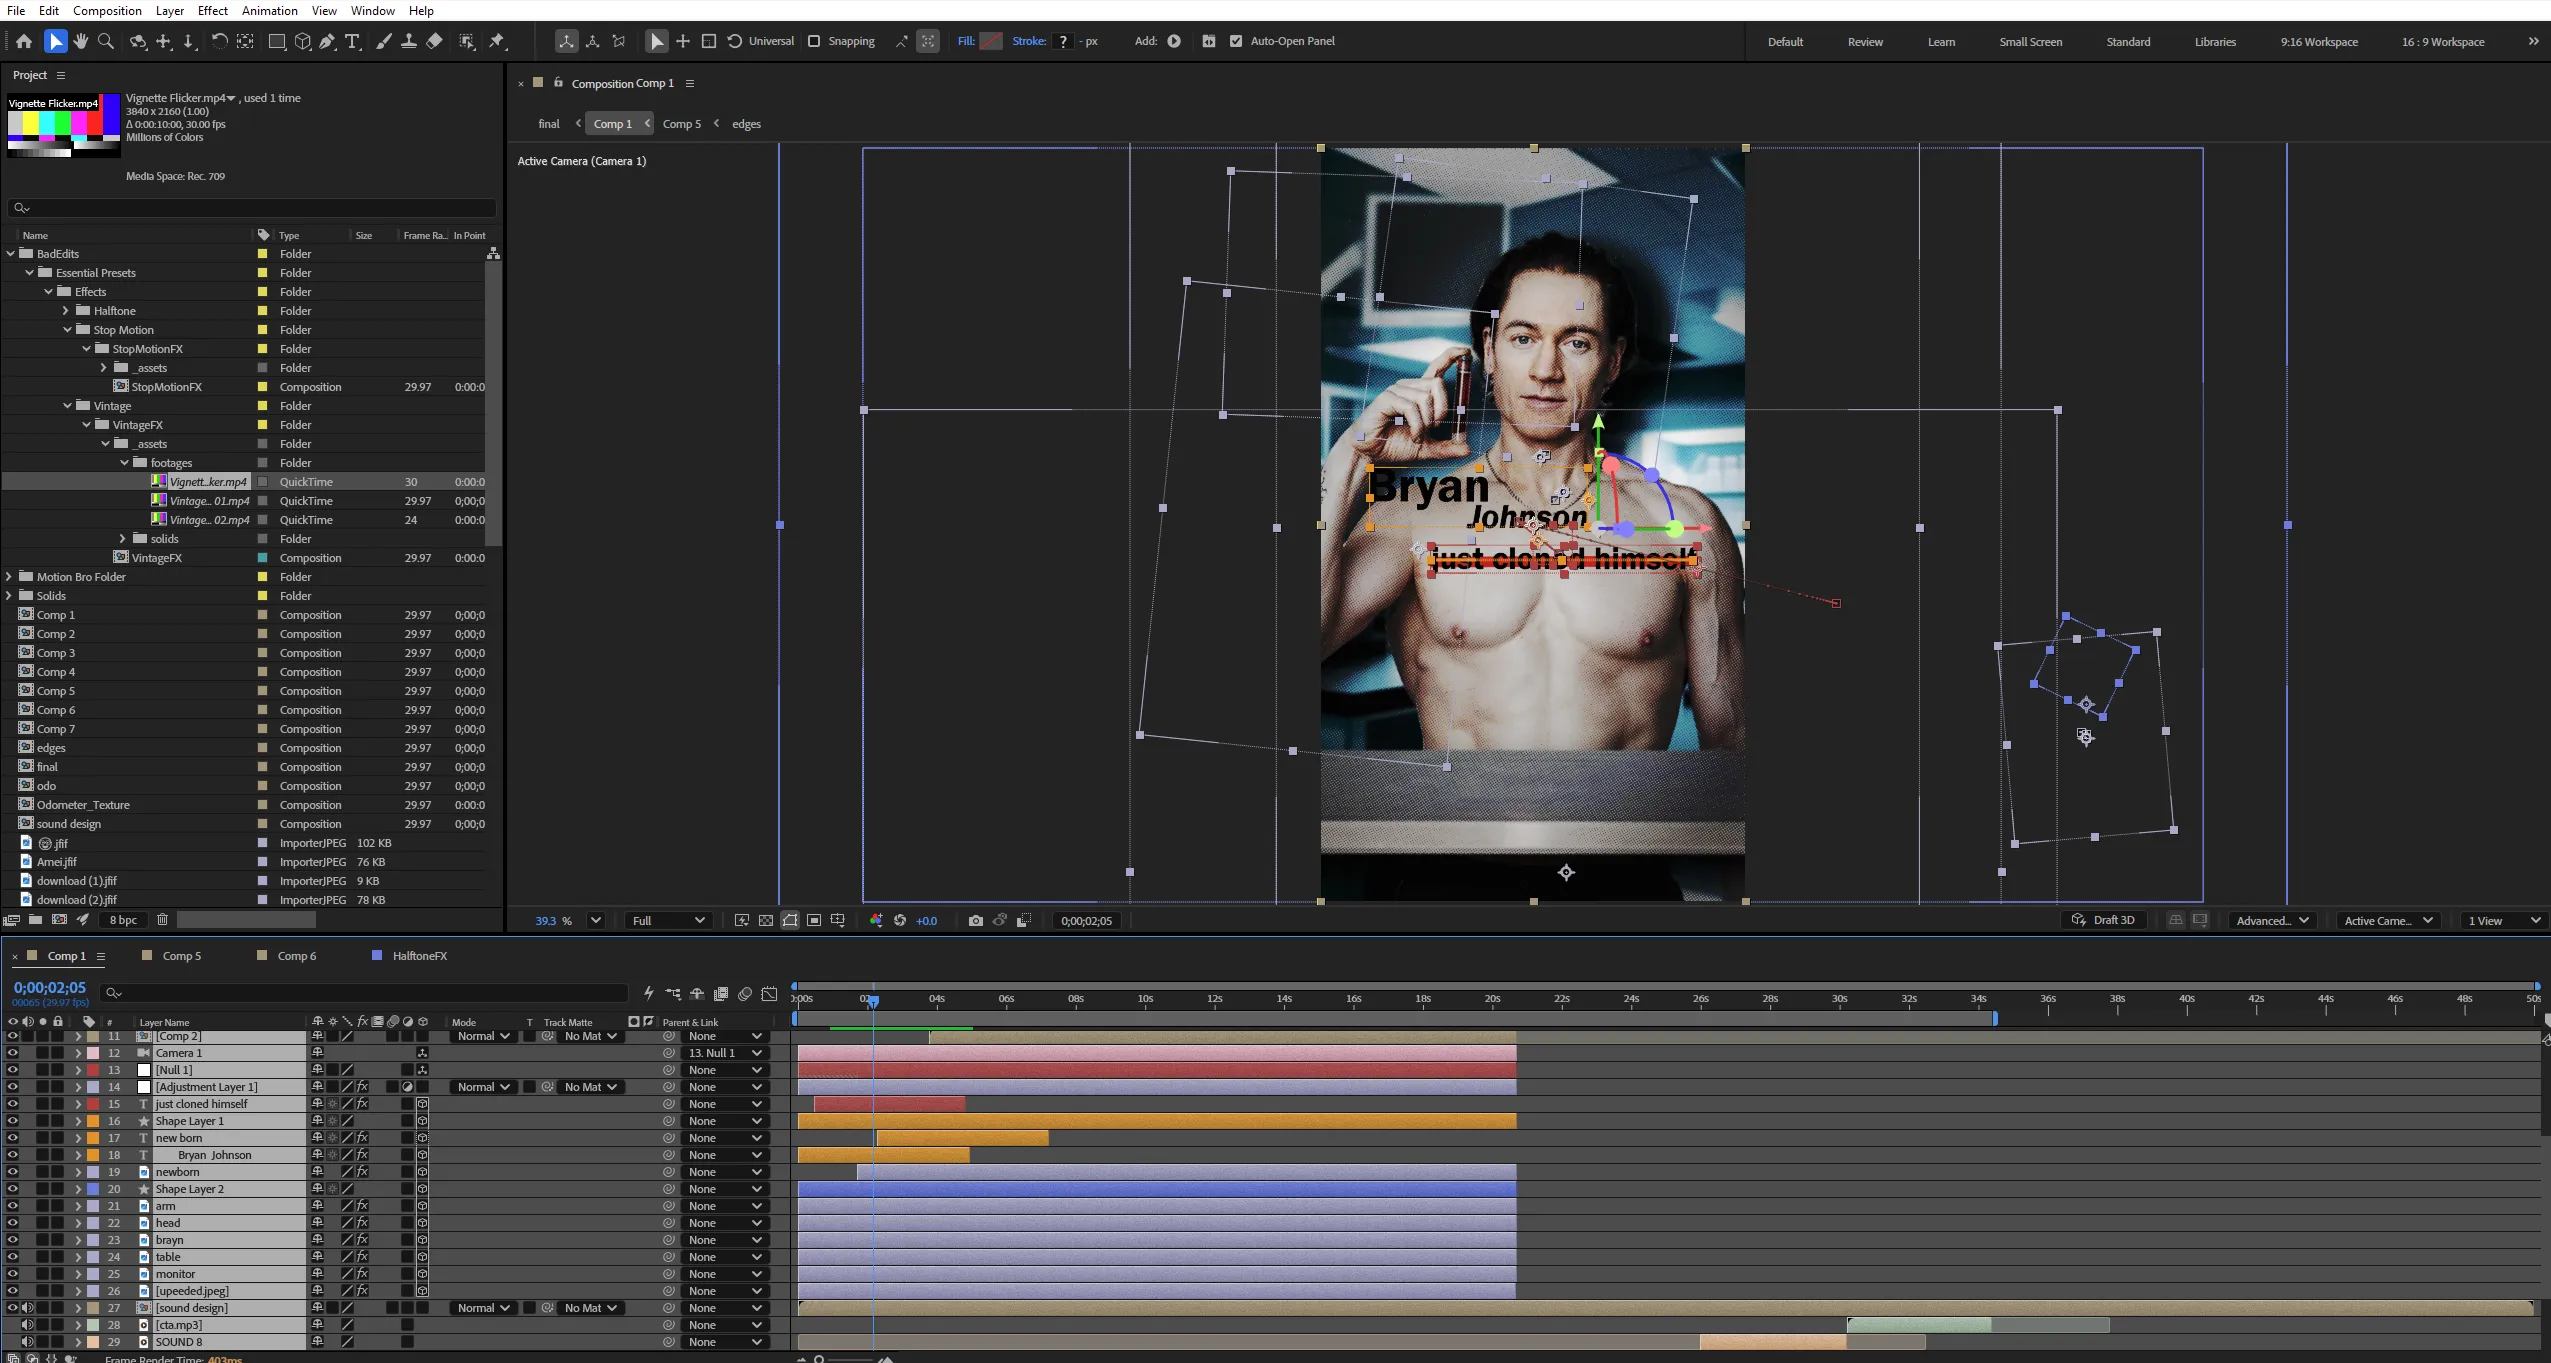
Task: Open the viewer resolution dropdown showing Full
Action: pos(669,921)
